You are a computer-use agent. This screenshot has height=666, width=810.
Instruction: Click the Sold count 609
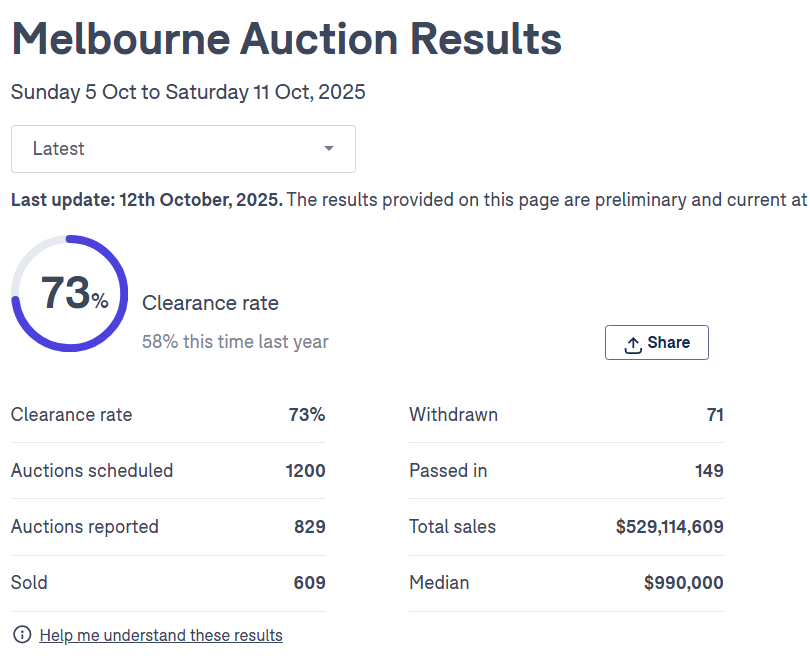point(309,583)
